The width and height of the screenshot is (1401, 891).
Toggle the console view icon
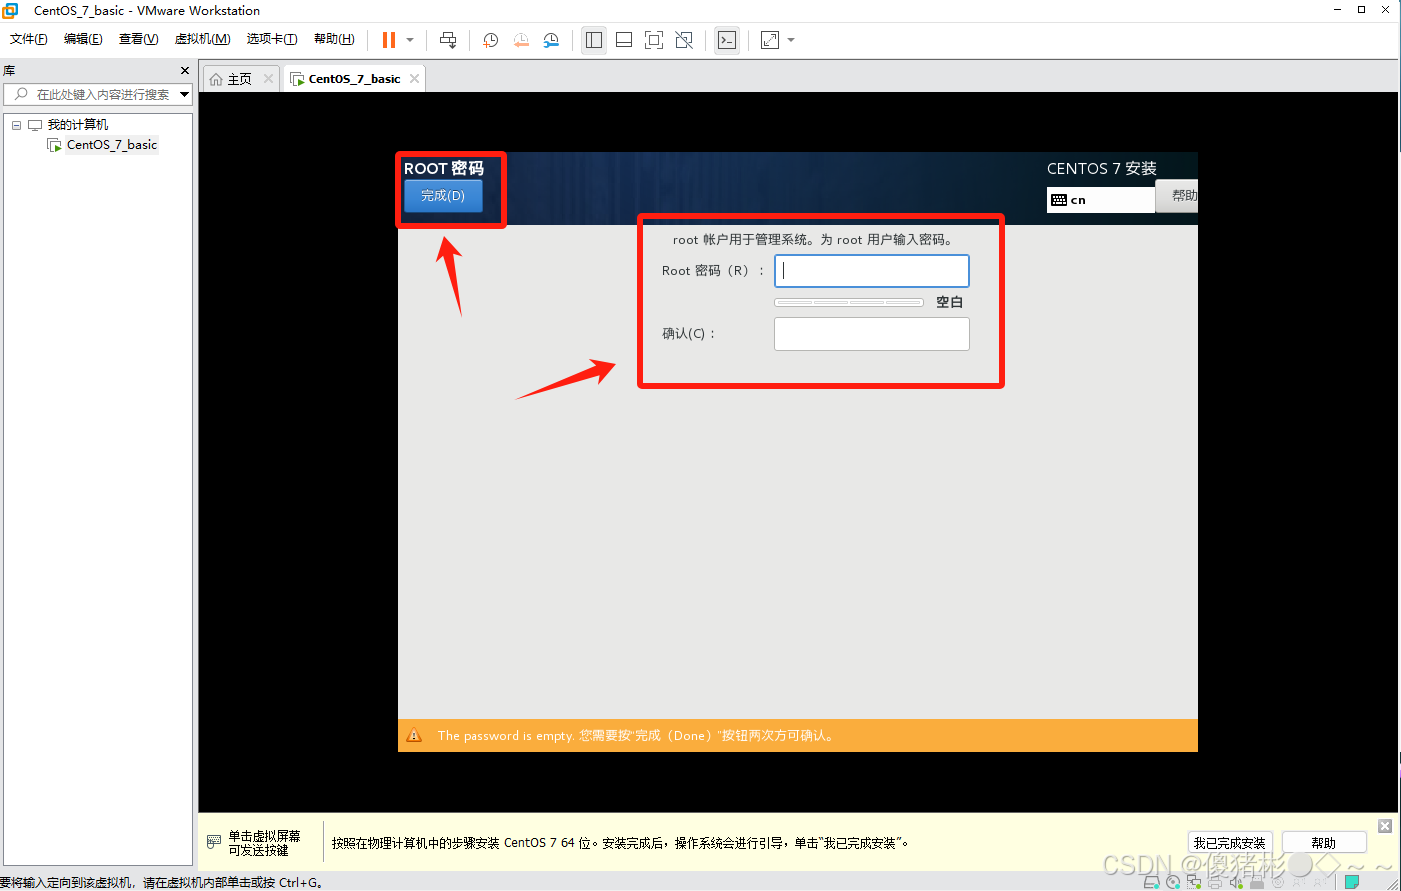(727, 40)
